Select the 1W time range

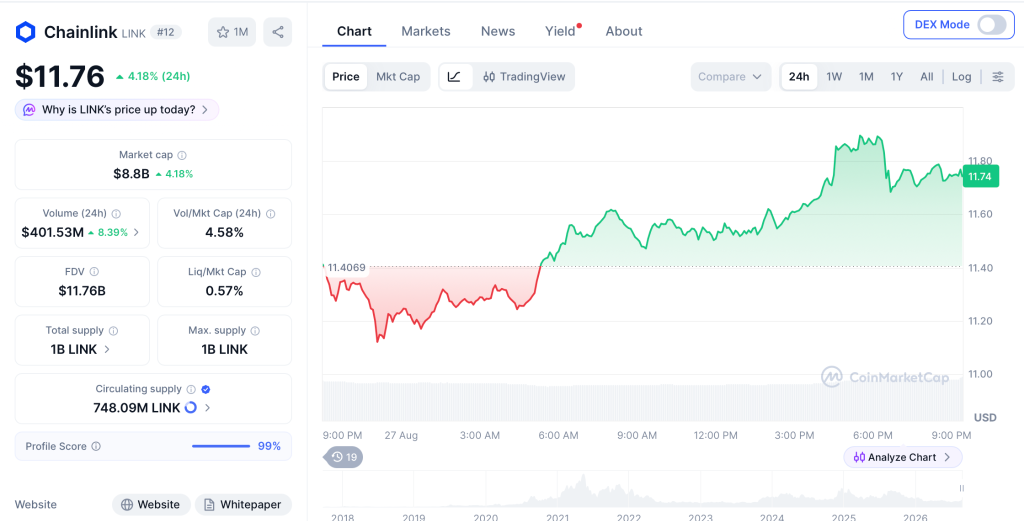coord(834,76)
